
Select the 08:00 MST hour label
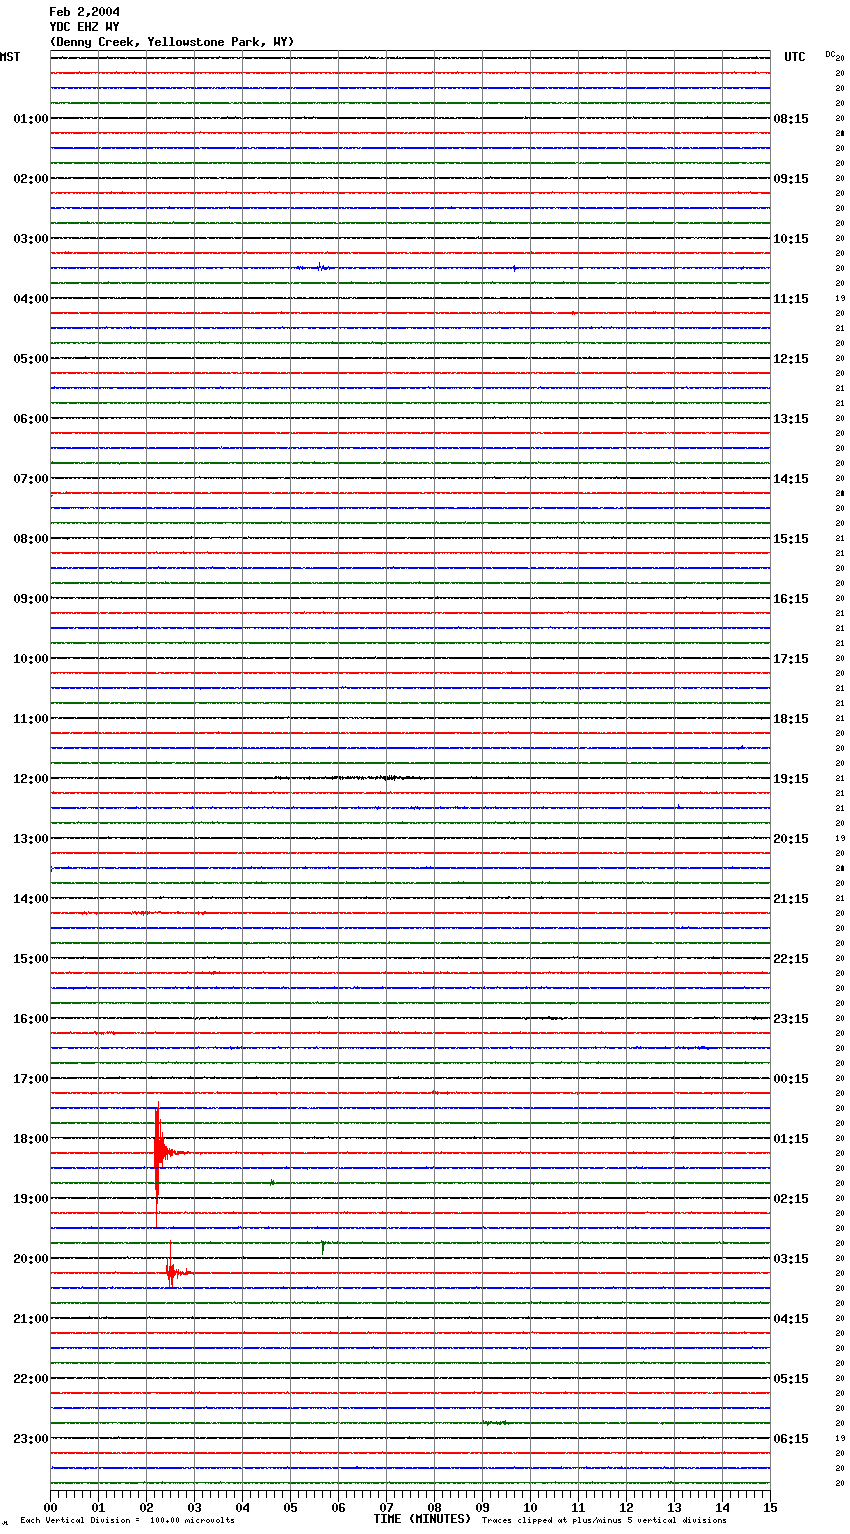click(30, 539)
